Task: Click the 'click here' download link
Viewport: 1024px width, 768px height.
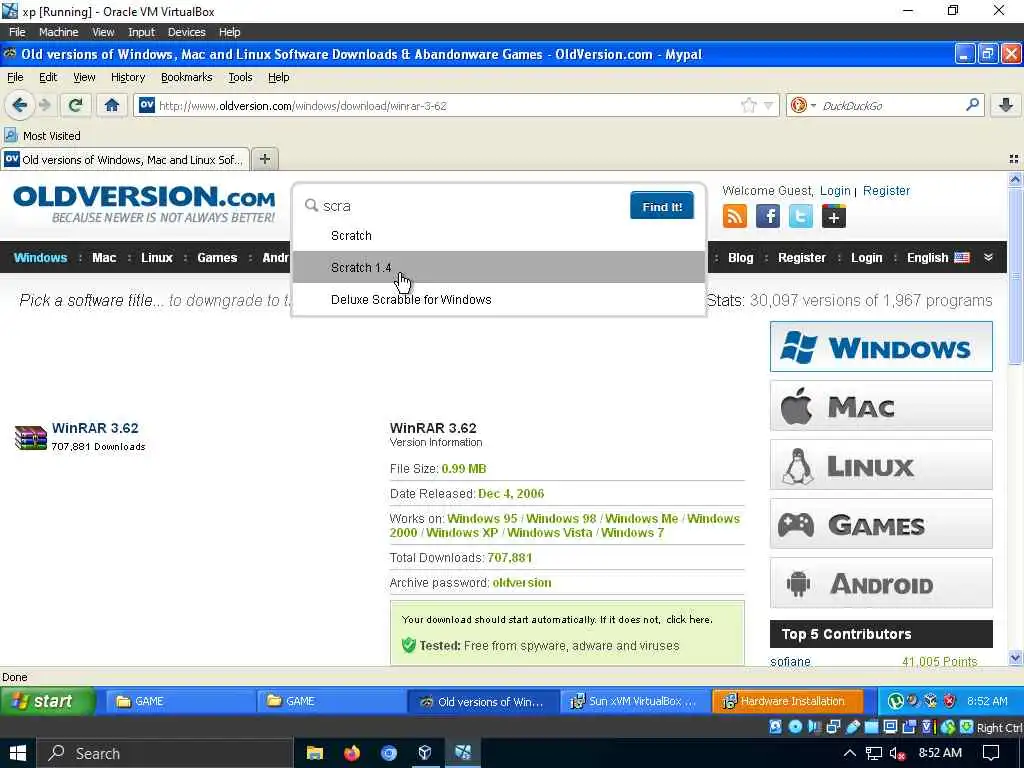Action: [x=688, y=619]
